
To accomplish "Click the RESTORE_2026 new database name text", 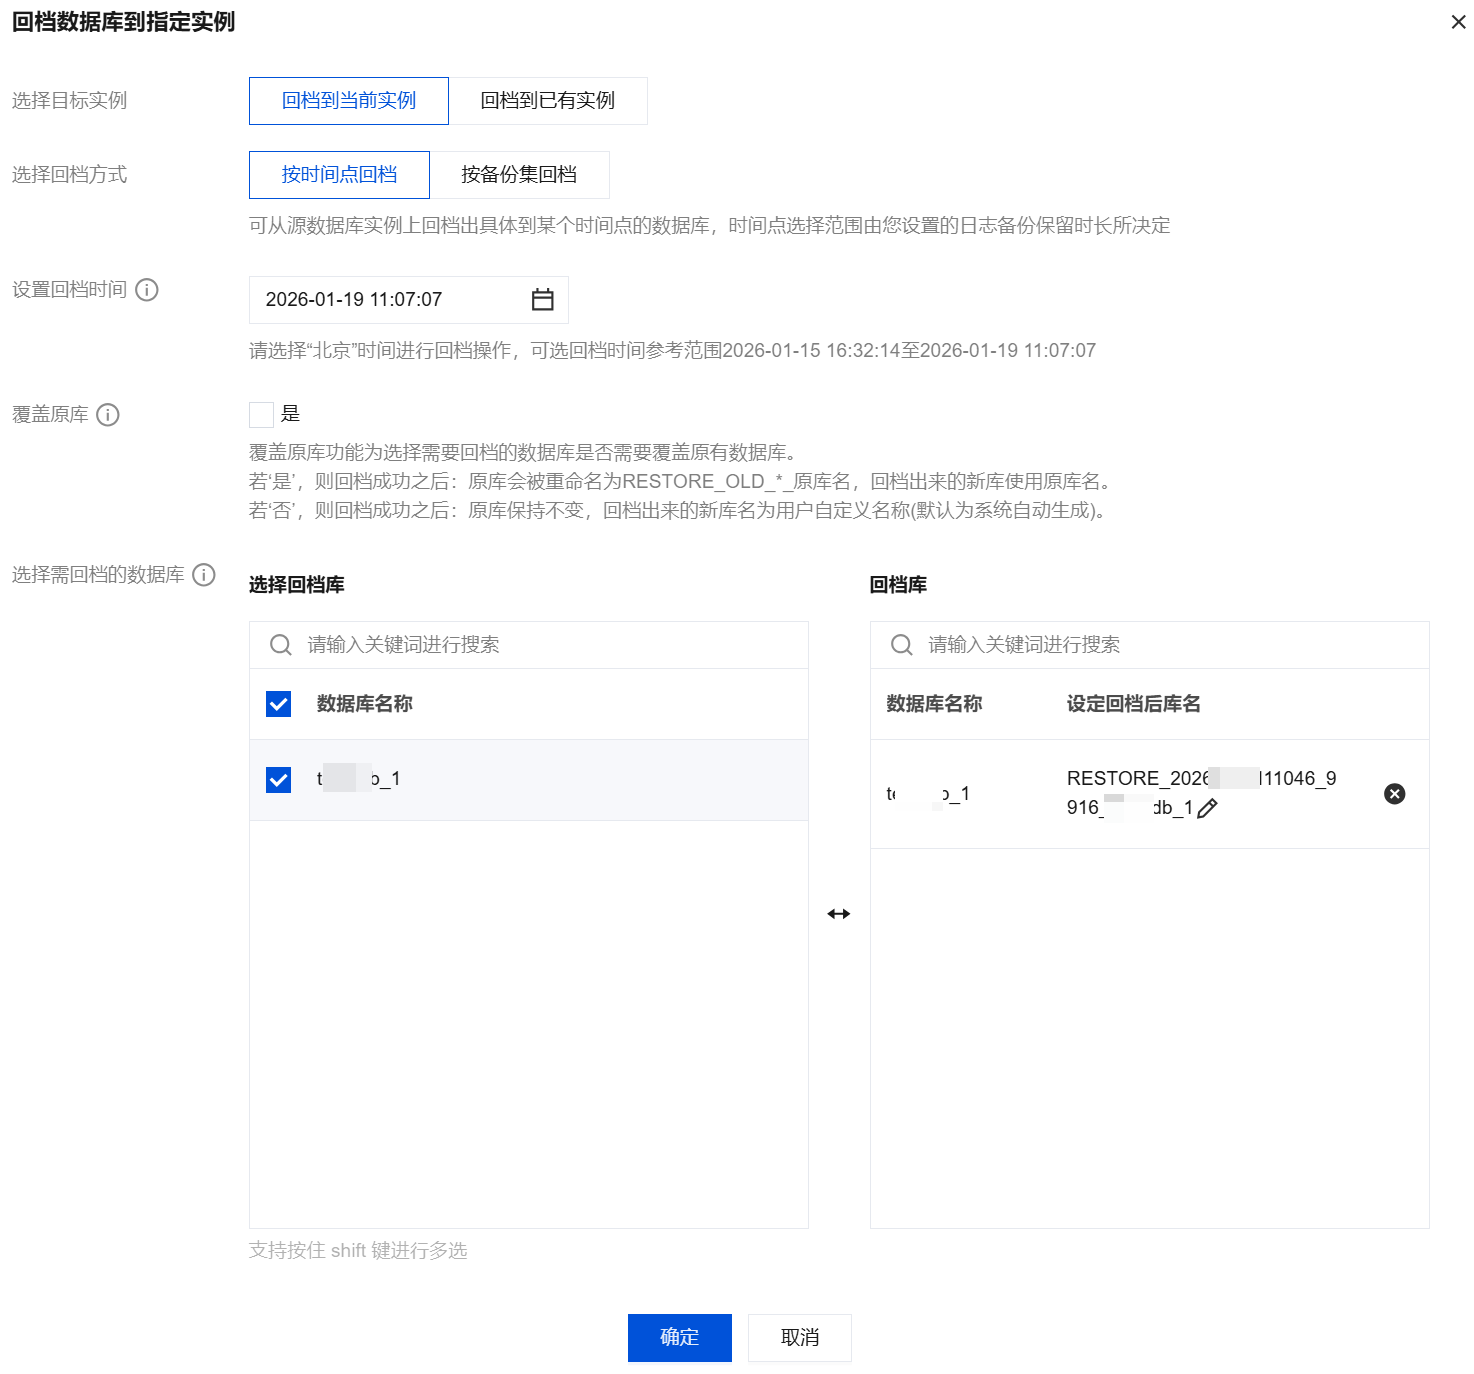I will pyautogui.click(x=1202, y=793).
